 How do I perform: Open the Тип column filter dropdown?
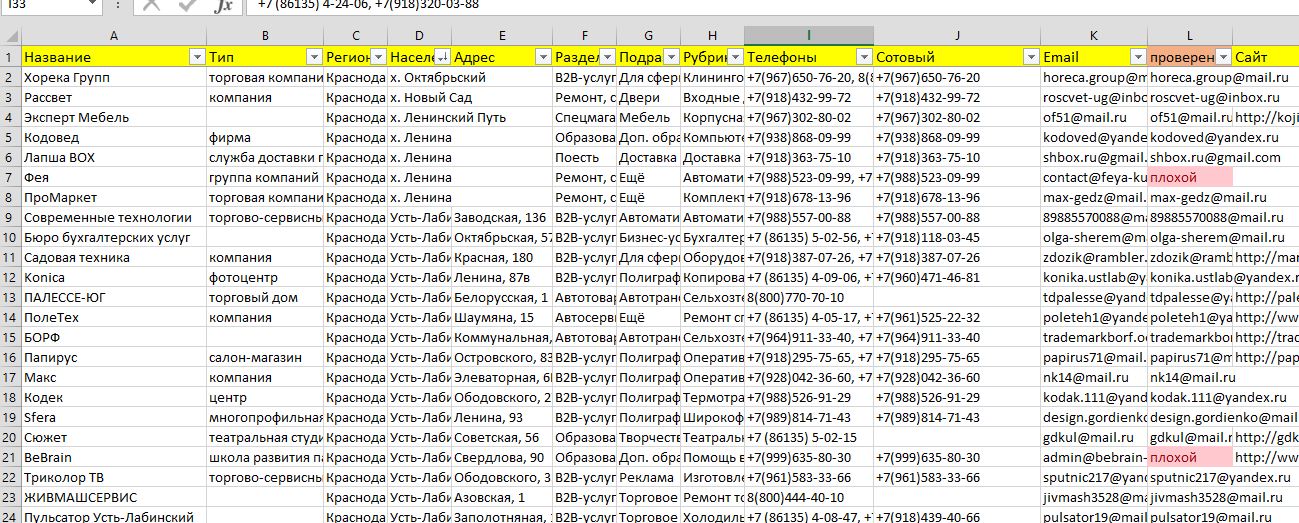point(314,57)
